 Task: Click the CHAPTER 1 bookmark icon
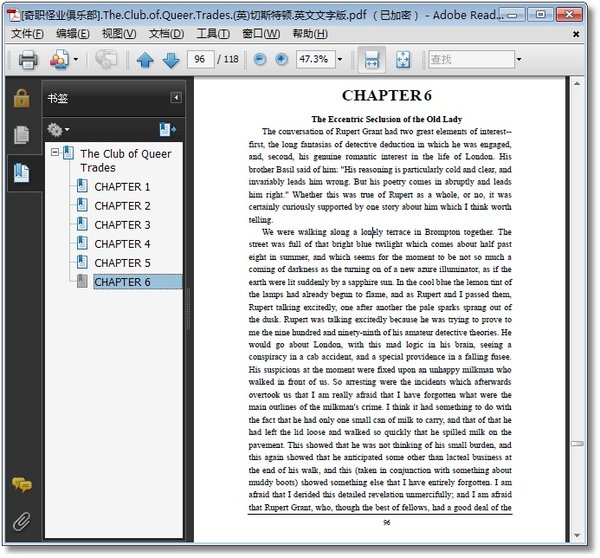82,186
